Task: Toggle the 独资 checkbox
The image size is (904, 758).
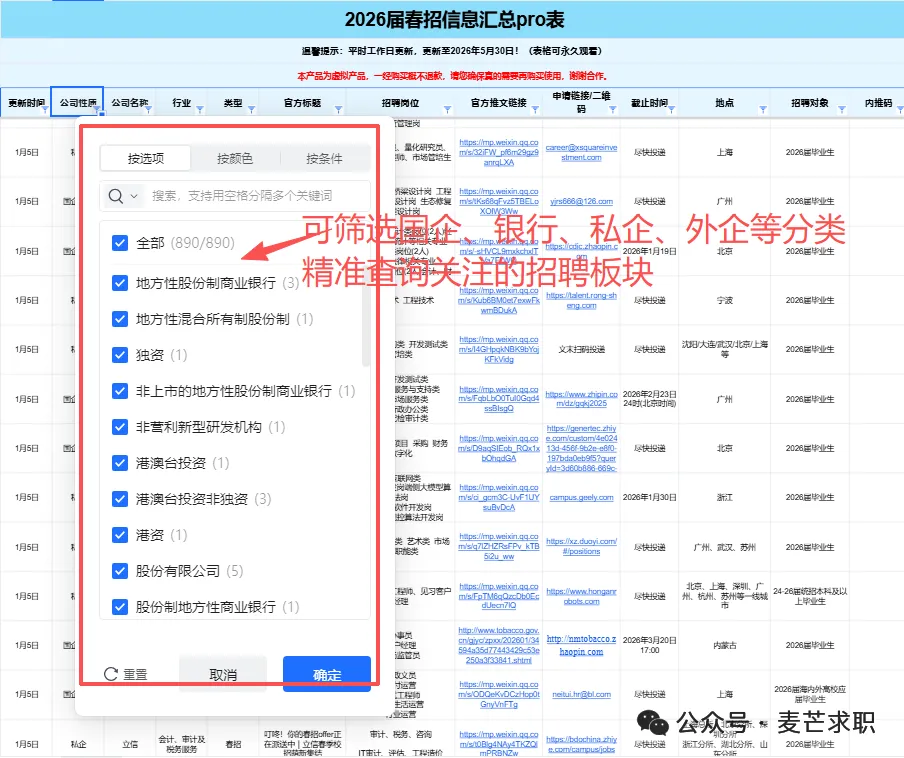Action: pos(120,355)
